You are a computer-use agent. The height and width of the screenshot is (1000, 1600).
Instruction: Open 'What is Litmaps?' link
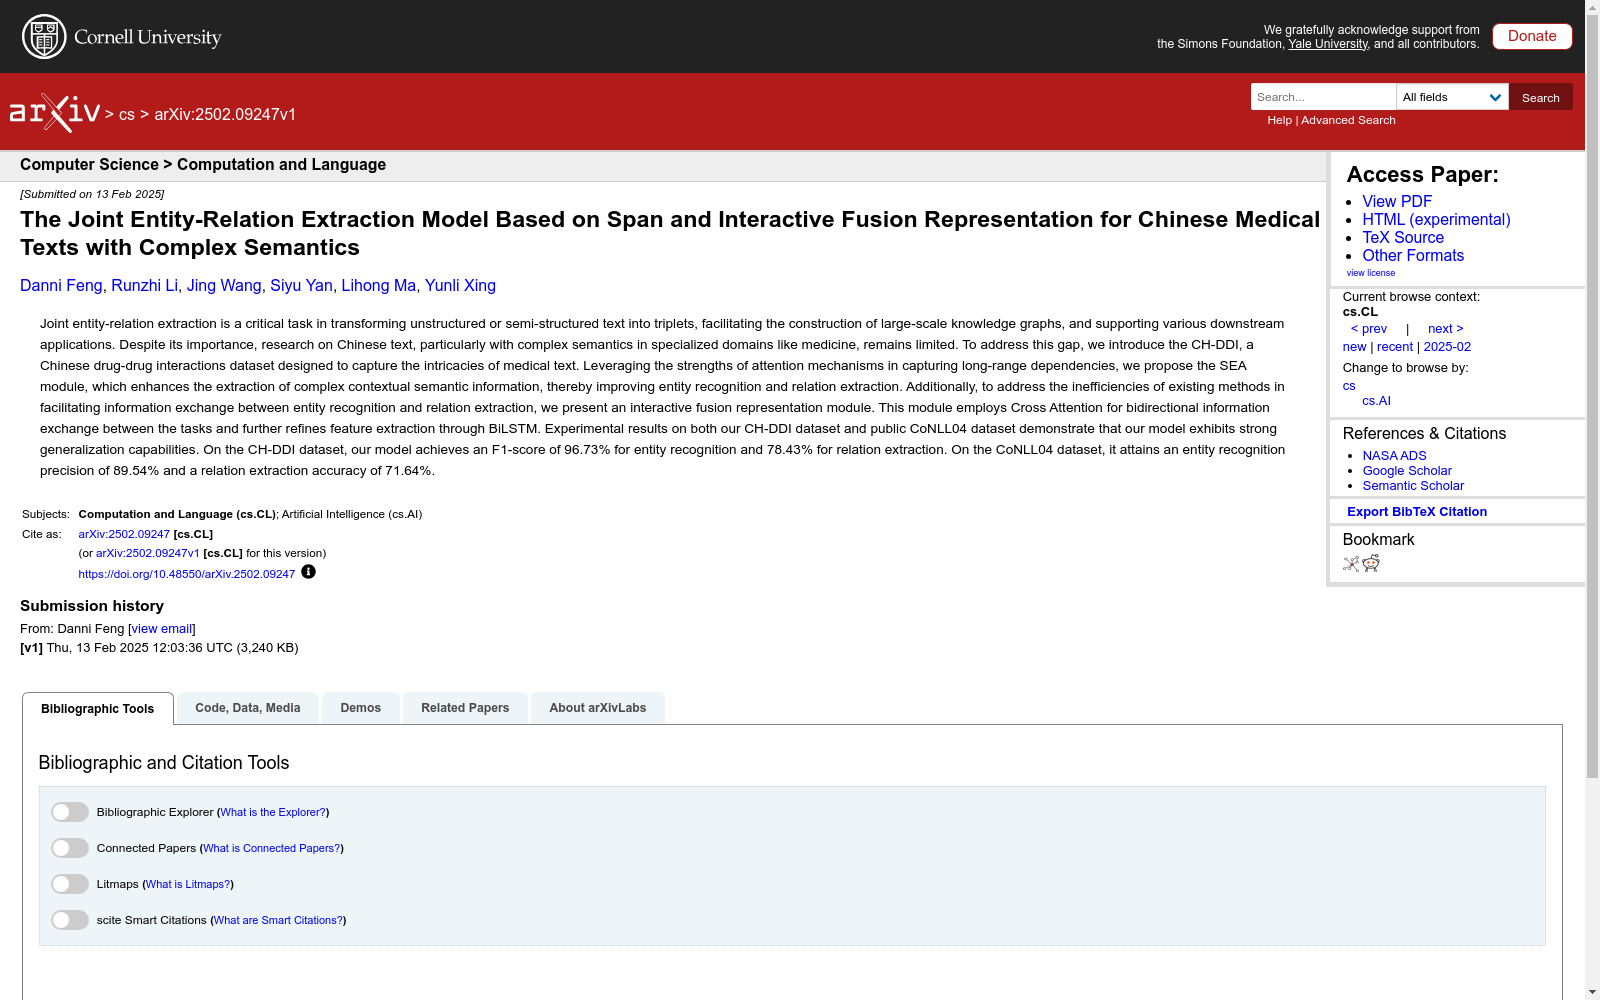click(x=188, y=884)
